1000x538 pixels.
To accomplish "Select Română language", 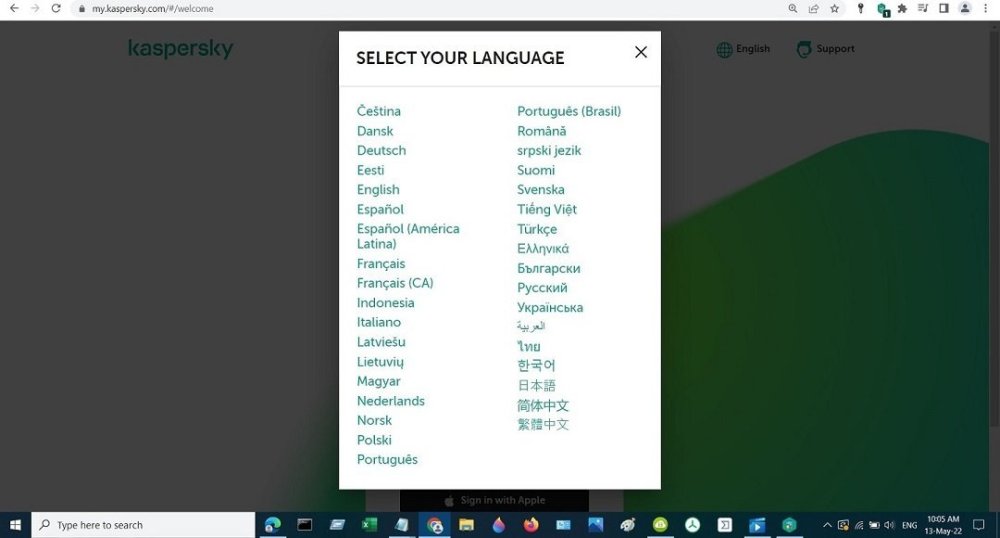I will (x=541, y=131).
